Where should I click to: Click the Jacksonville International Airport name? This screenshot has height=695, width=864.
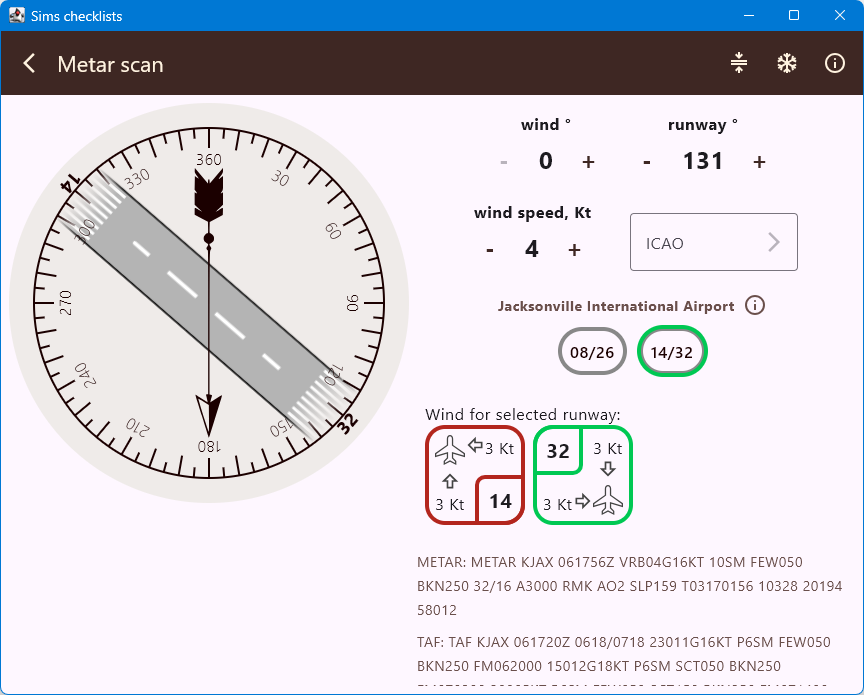(x=616, y=306)
